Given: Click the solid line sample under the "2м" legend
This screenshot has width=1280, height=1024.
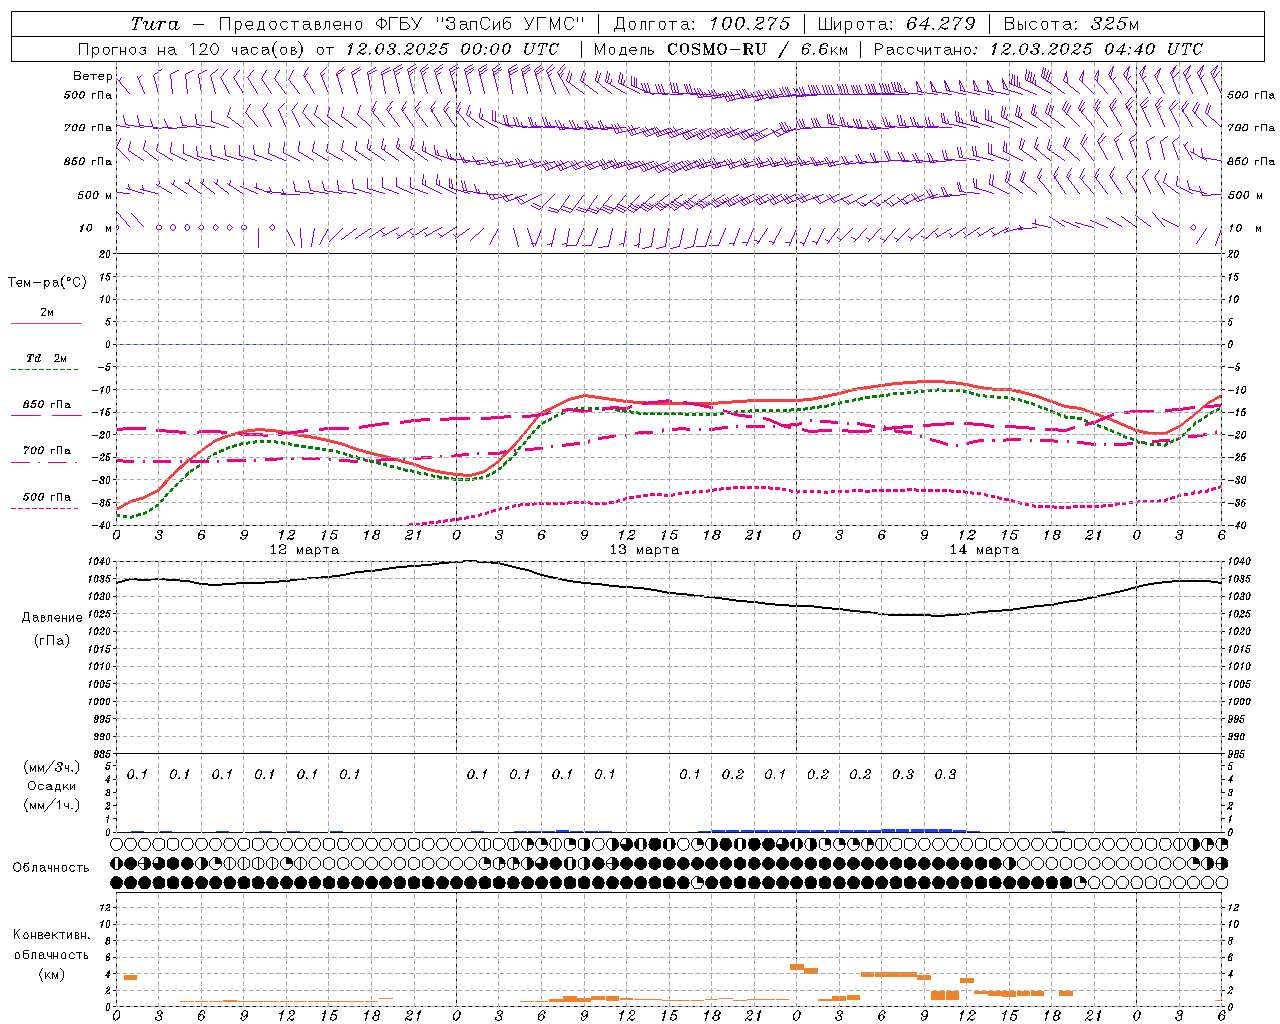Looking at the screenshot, I should point(46,324).
